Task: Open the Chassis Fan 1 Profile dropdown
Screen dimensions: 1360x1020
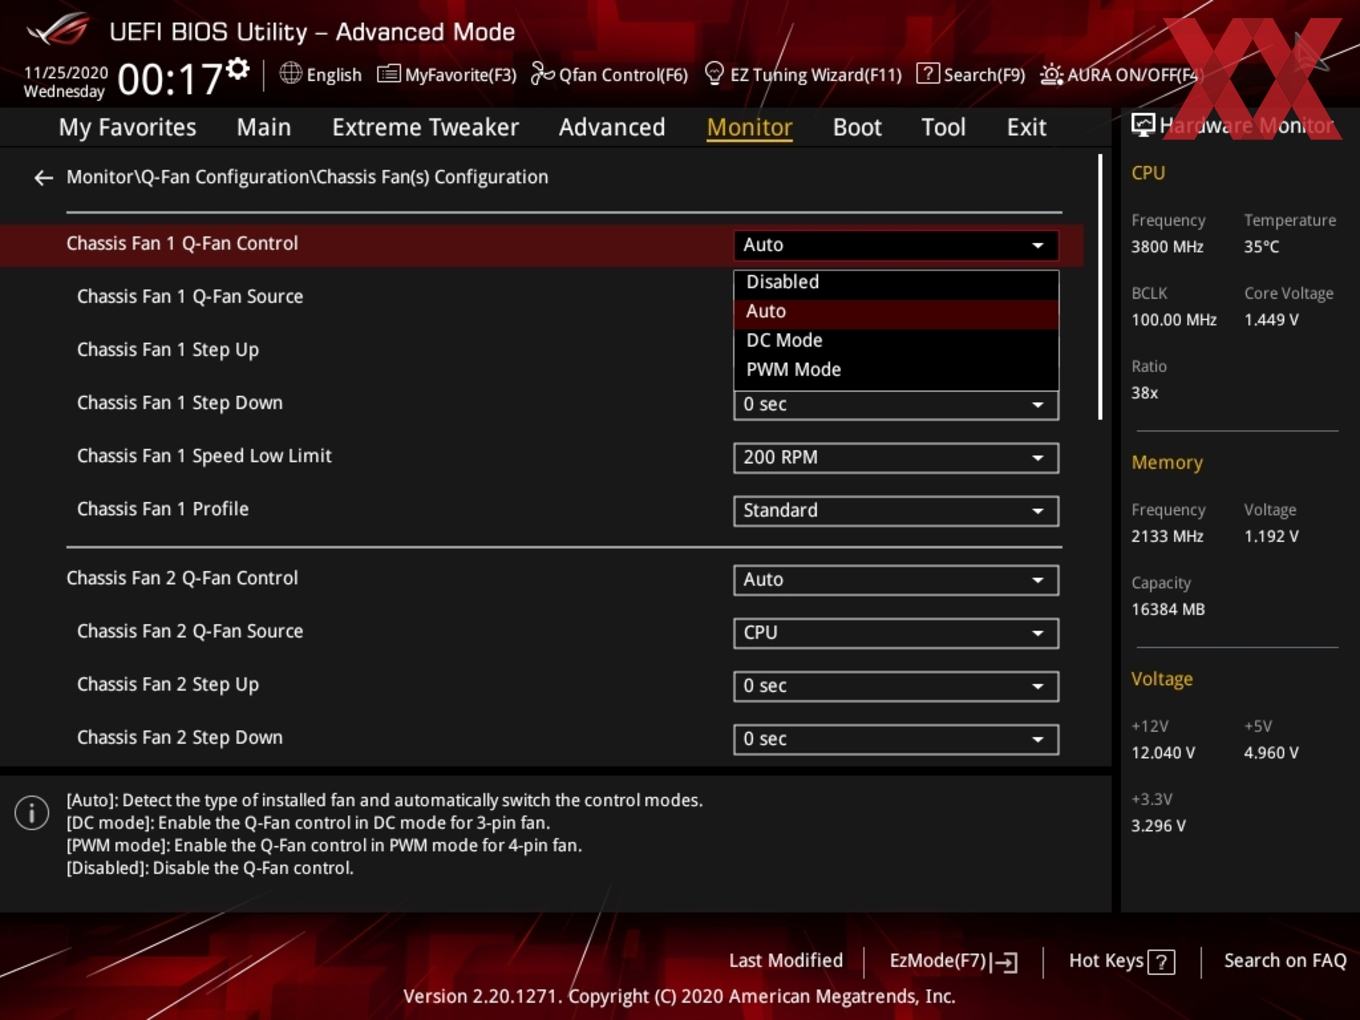Action: pyautogui.click(x=896, y=511)
